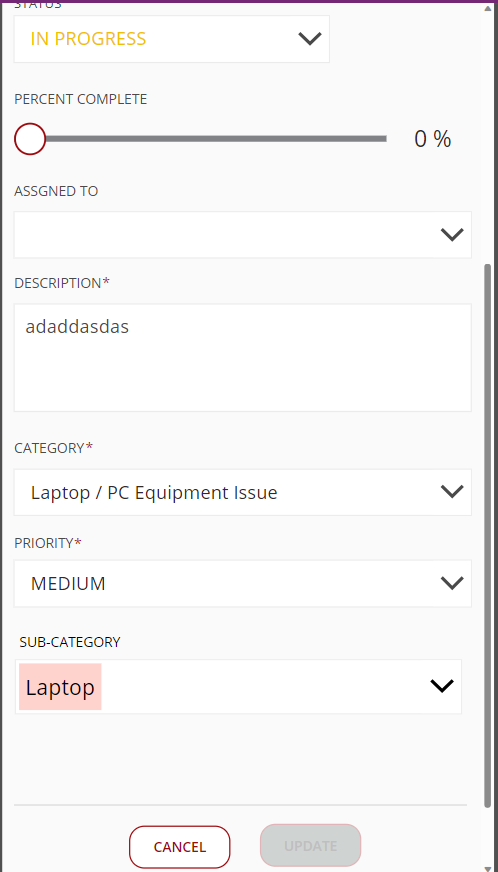Click the scrollbar up arrow
This screenshot has height=872, width=498.
[488, 7]
